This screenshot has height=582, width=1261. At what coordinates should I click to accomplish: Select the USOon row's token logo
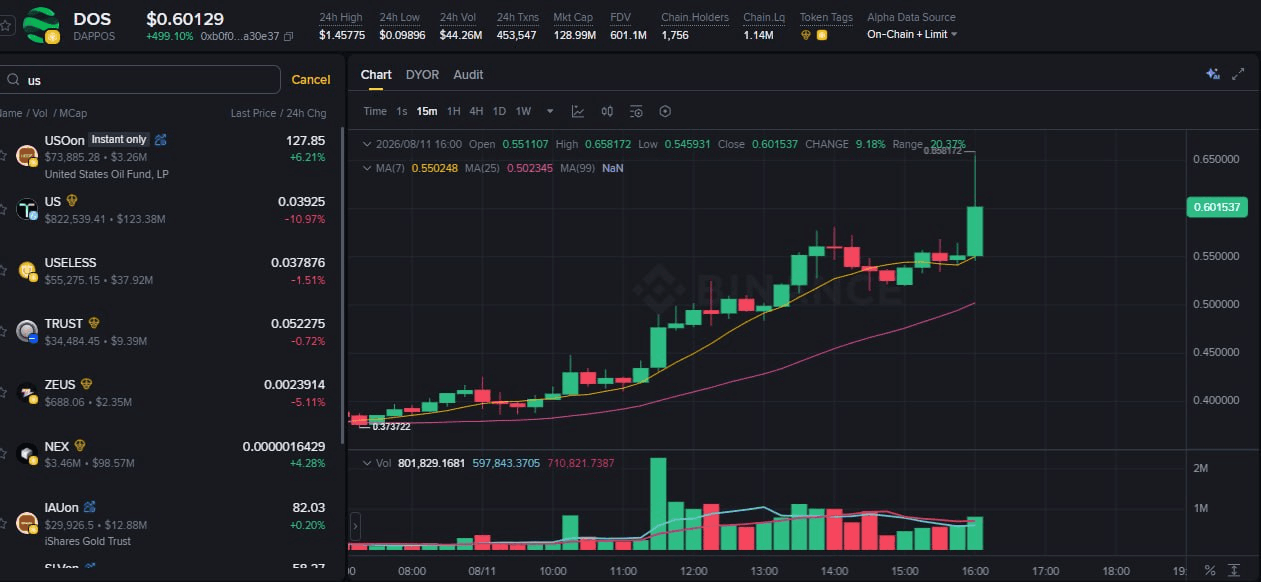[x=27, y=157]
